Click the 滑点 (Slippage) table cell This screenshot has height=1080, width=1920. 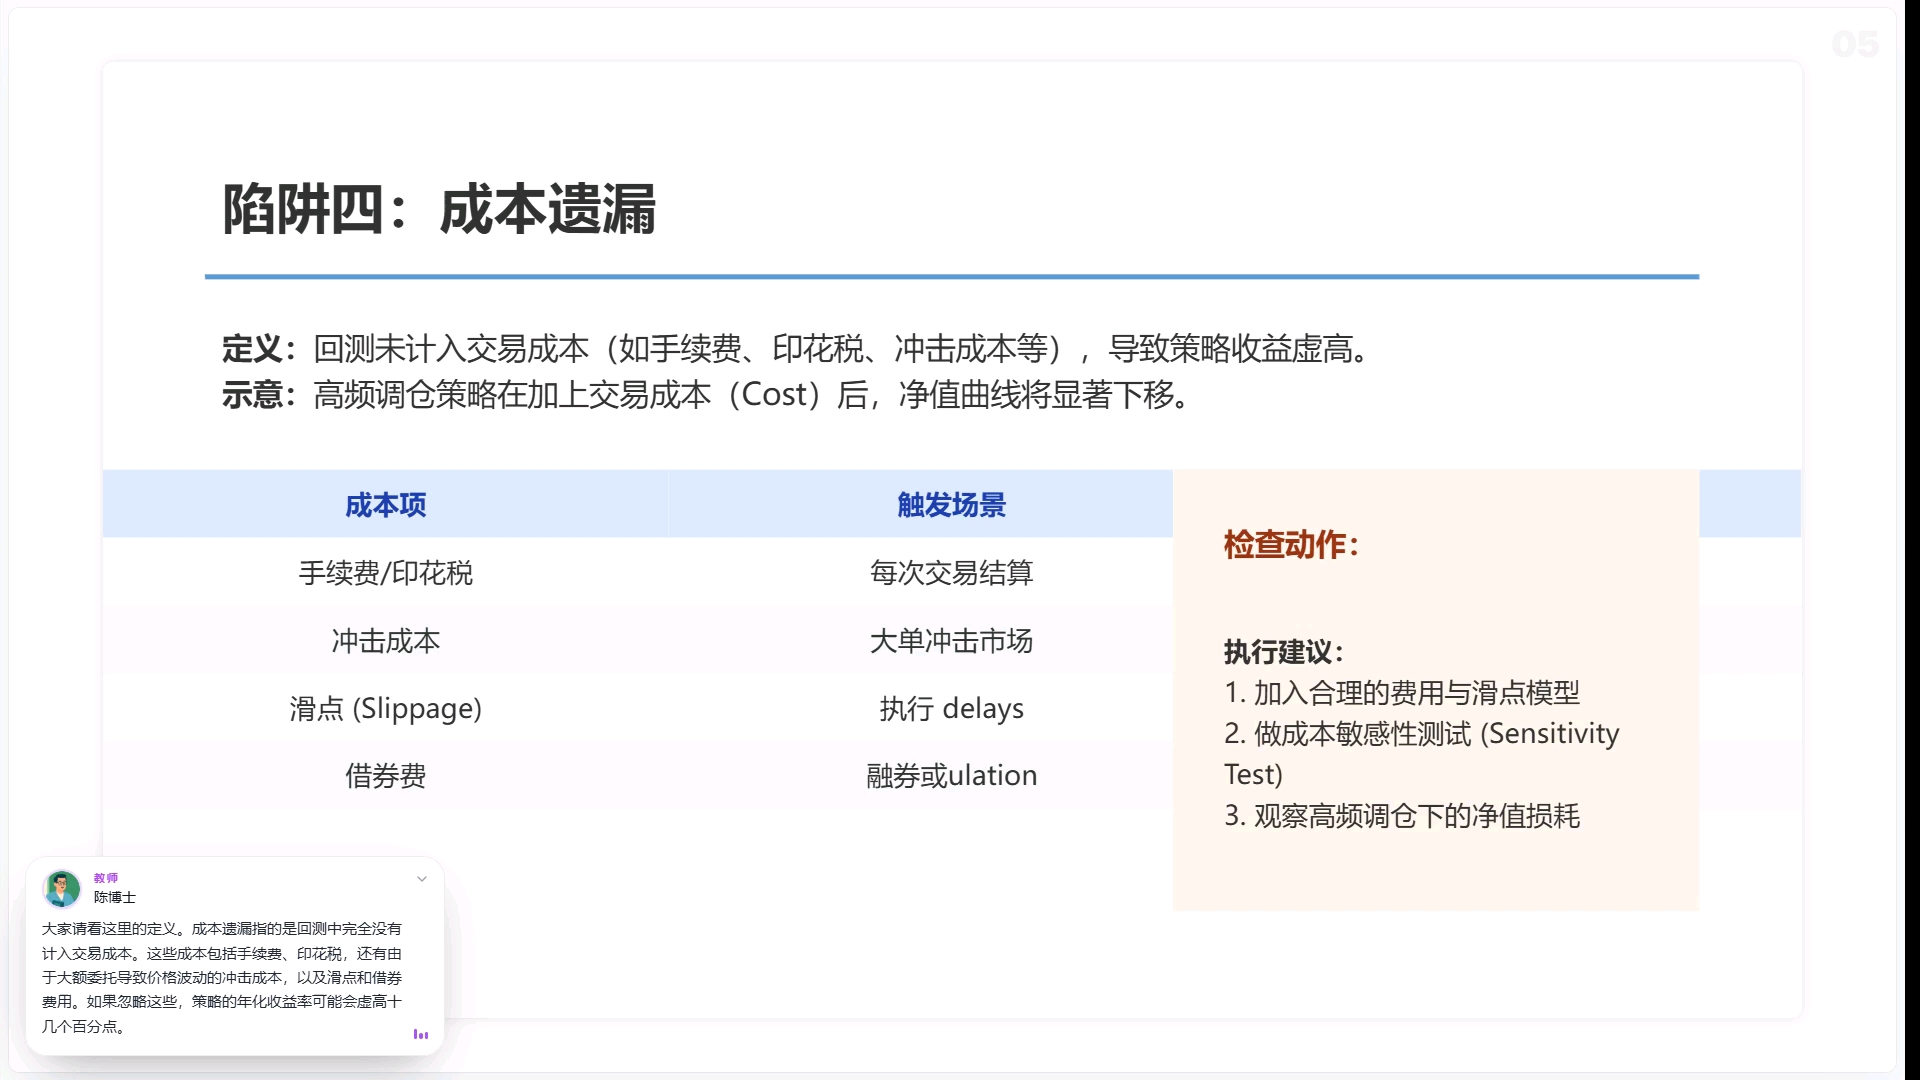(x=385, y=709)
